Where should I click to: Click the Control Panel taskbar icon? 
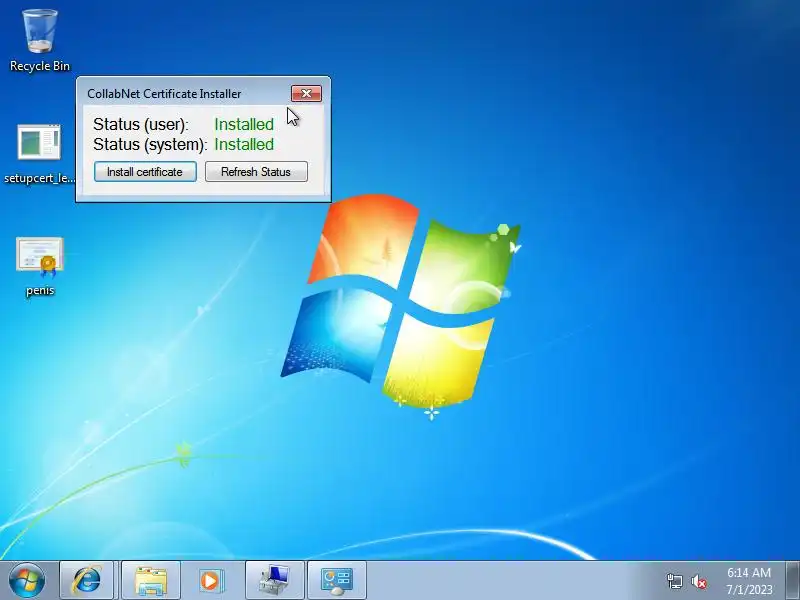click(x=337, y=580)
